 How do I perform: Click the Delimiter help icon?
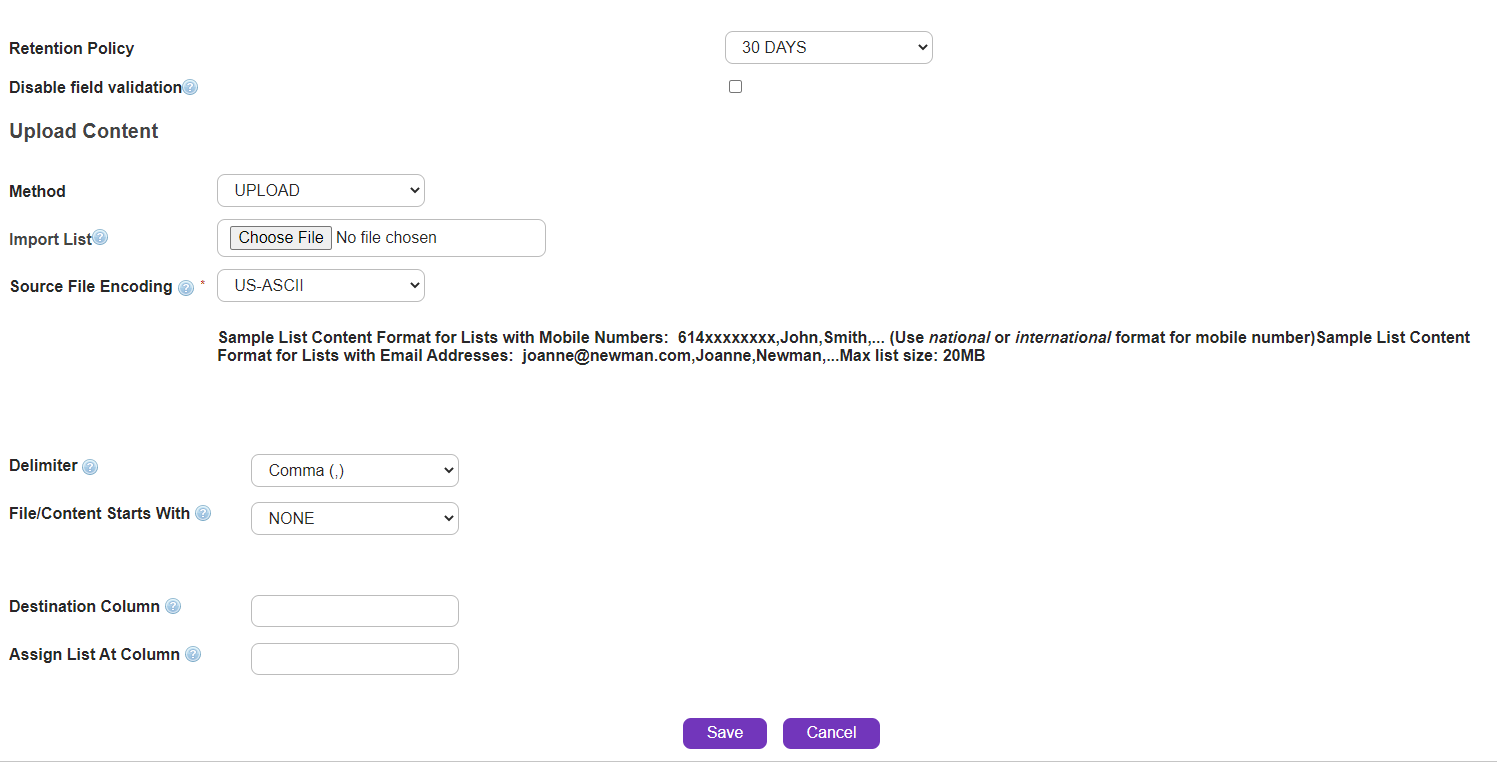pyautogui.click(x=90, y=467)
